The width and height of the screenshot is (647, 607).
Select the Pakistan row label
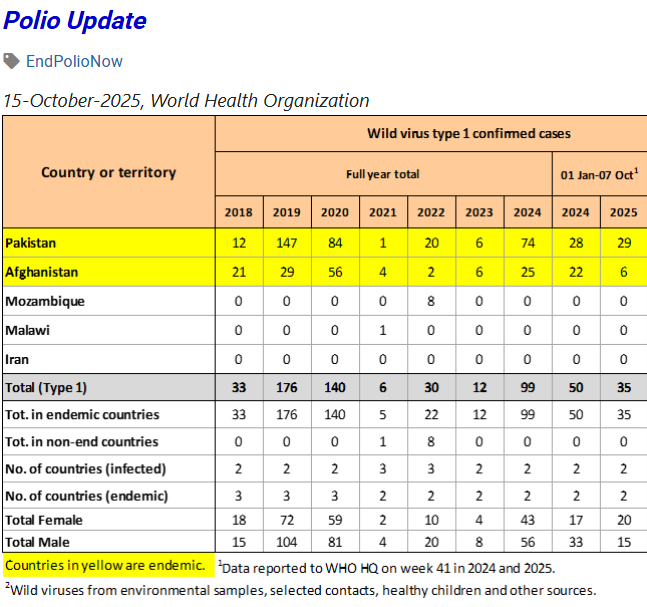[x=31, y=243]
